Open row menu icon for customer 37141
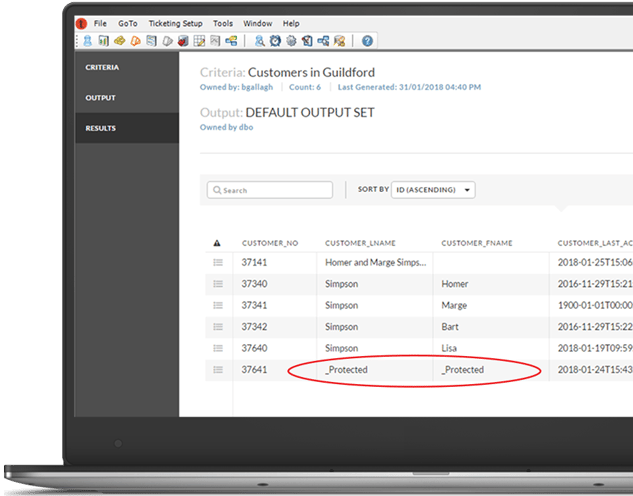The height and width of the screenshot is (496, 633). (x=218, y=263)
